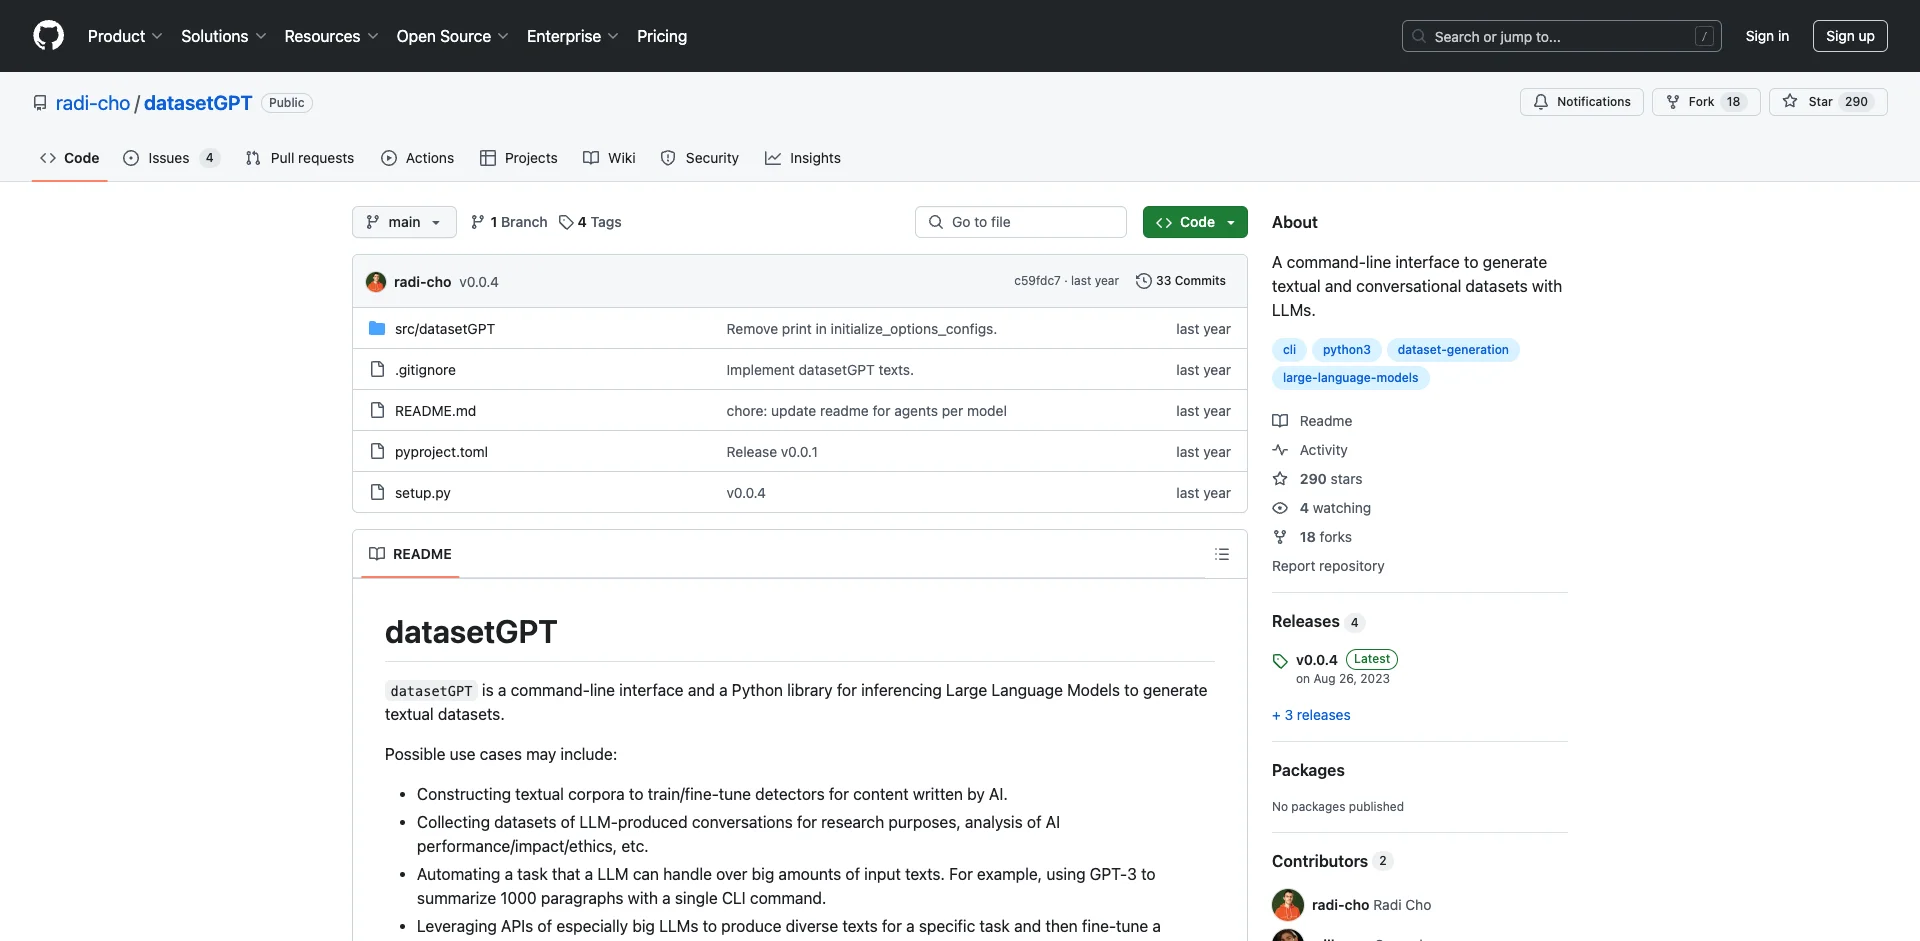This screenshot has width=1920, height=941.
Task: Click the Sign in link
Action: [1767, 36]
